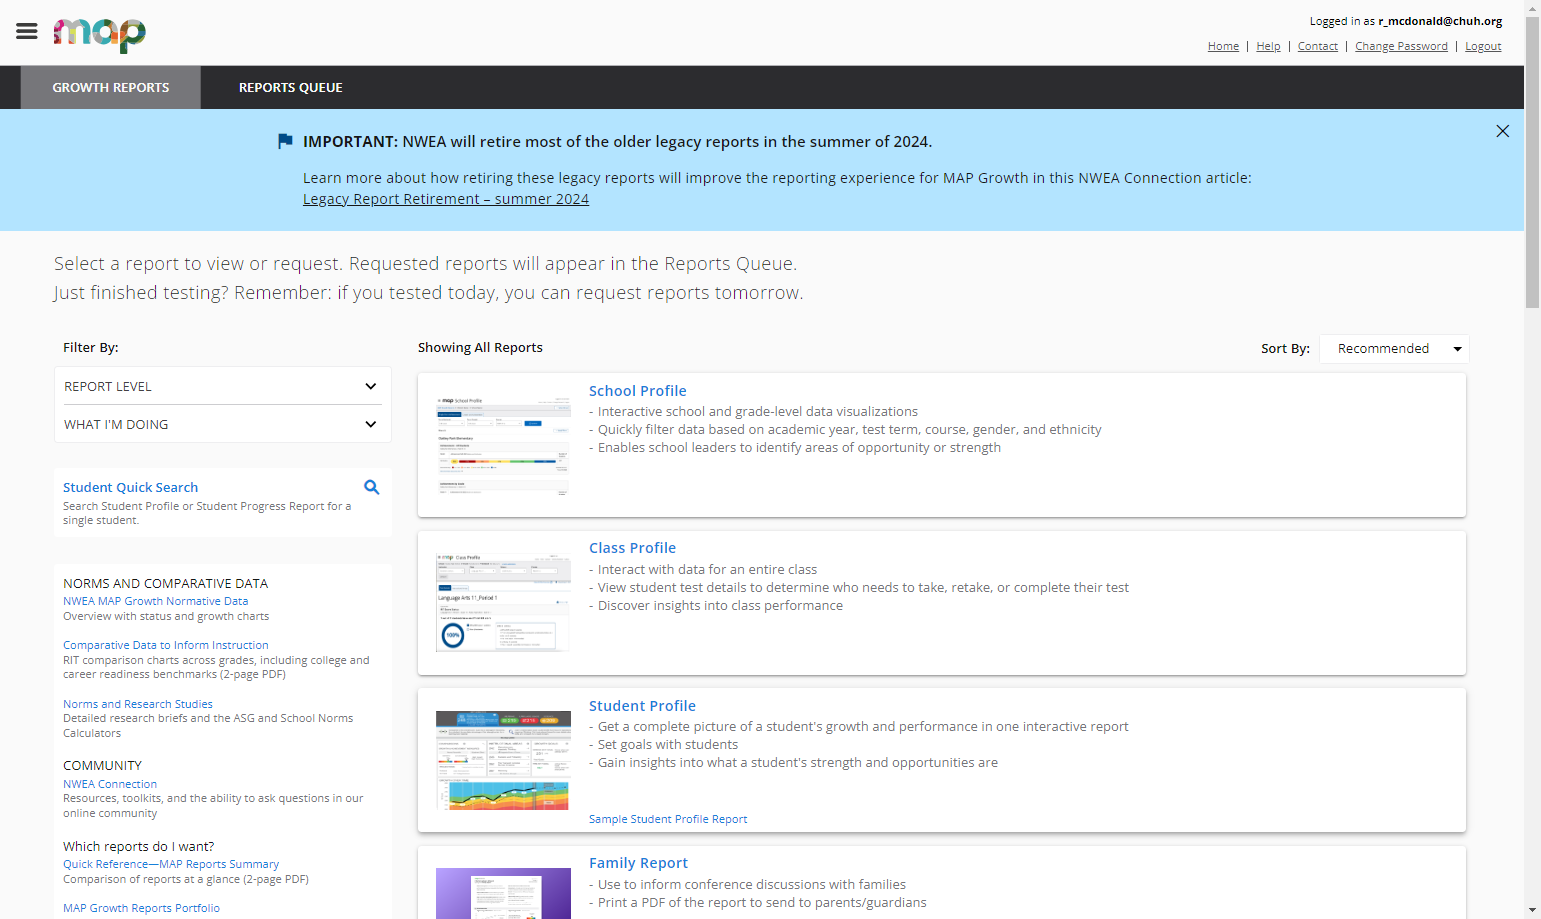Expand the WHAT I'M DOING filter

tap(222, 424)
